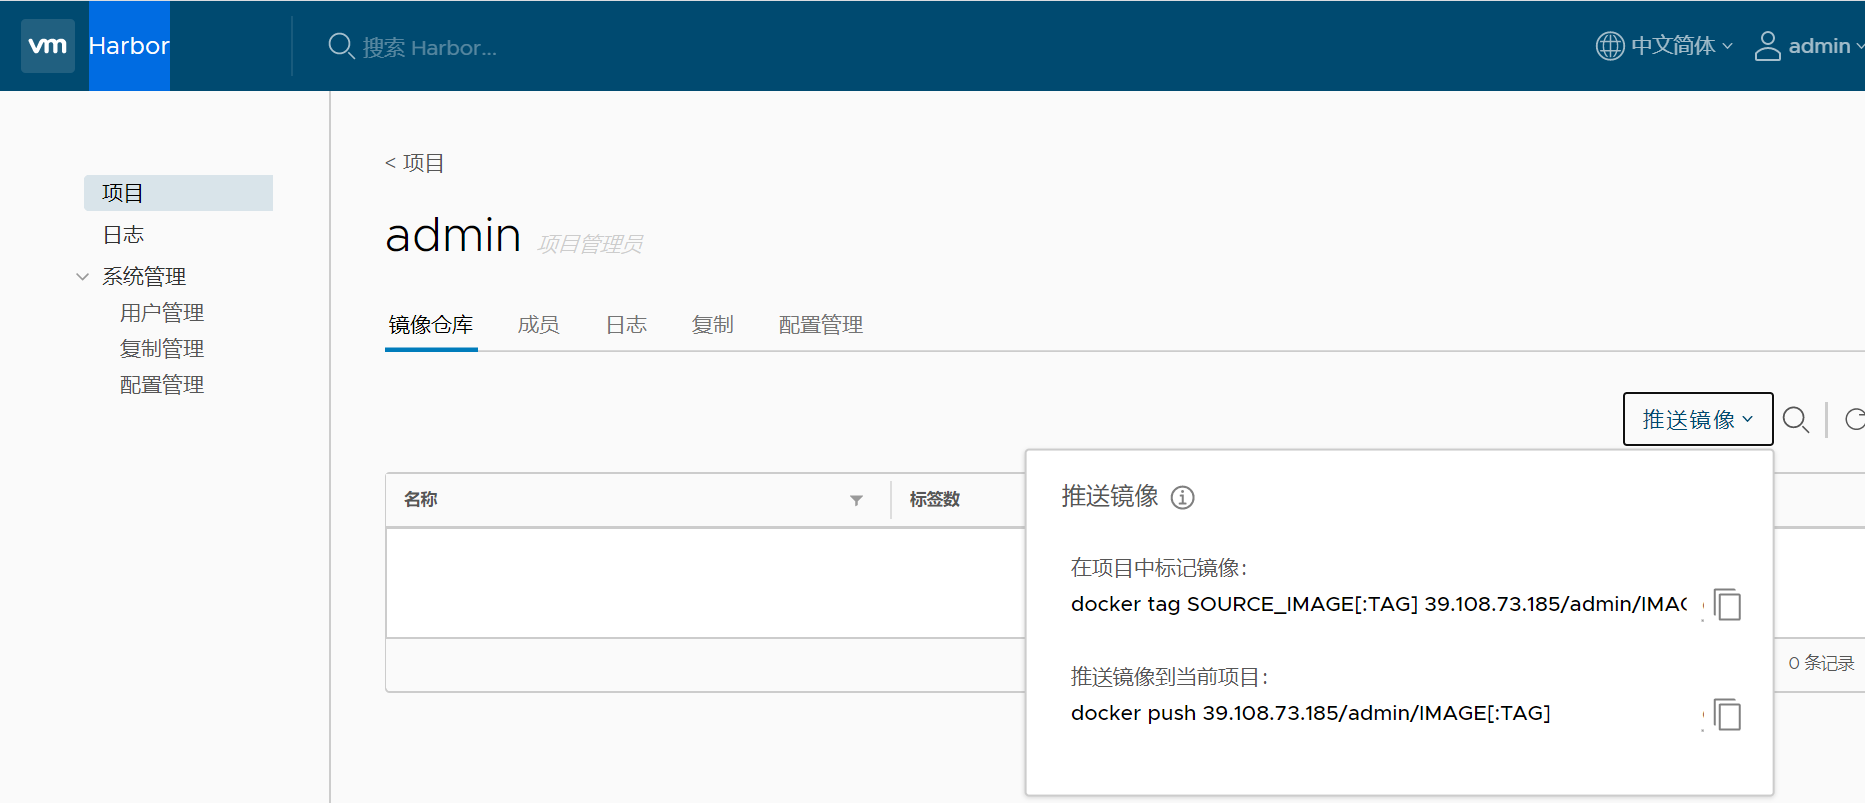Click the 标签数 column header
The height and width of the screenshot is (803, 1865).
click(x=935, y=499)
